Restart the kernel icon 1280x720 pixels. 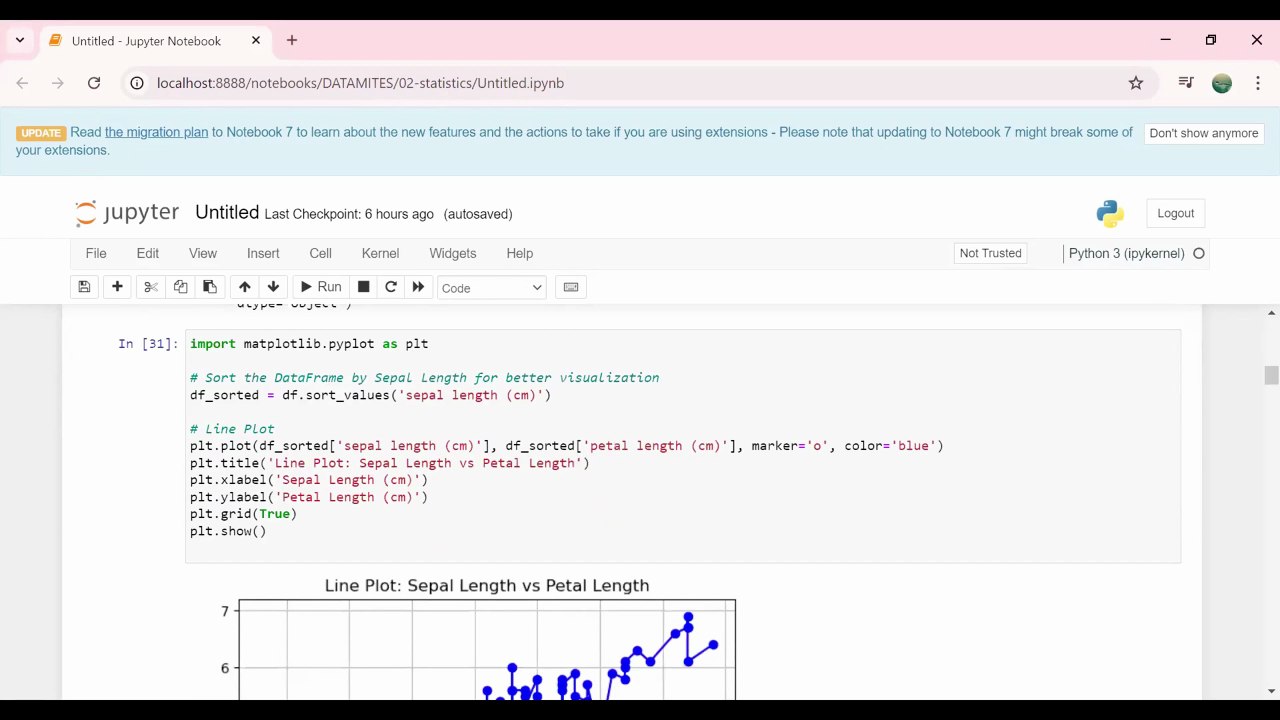pyautogui.click(x=391, y=287)
